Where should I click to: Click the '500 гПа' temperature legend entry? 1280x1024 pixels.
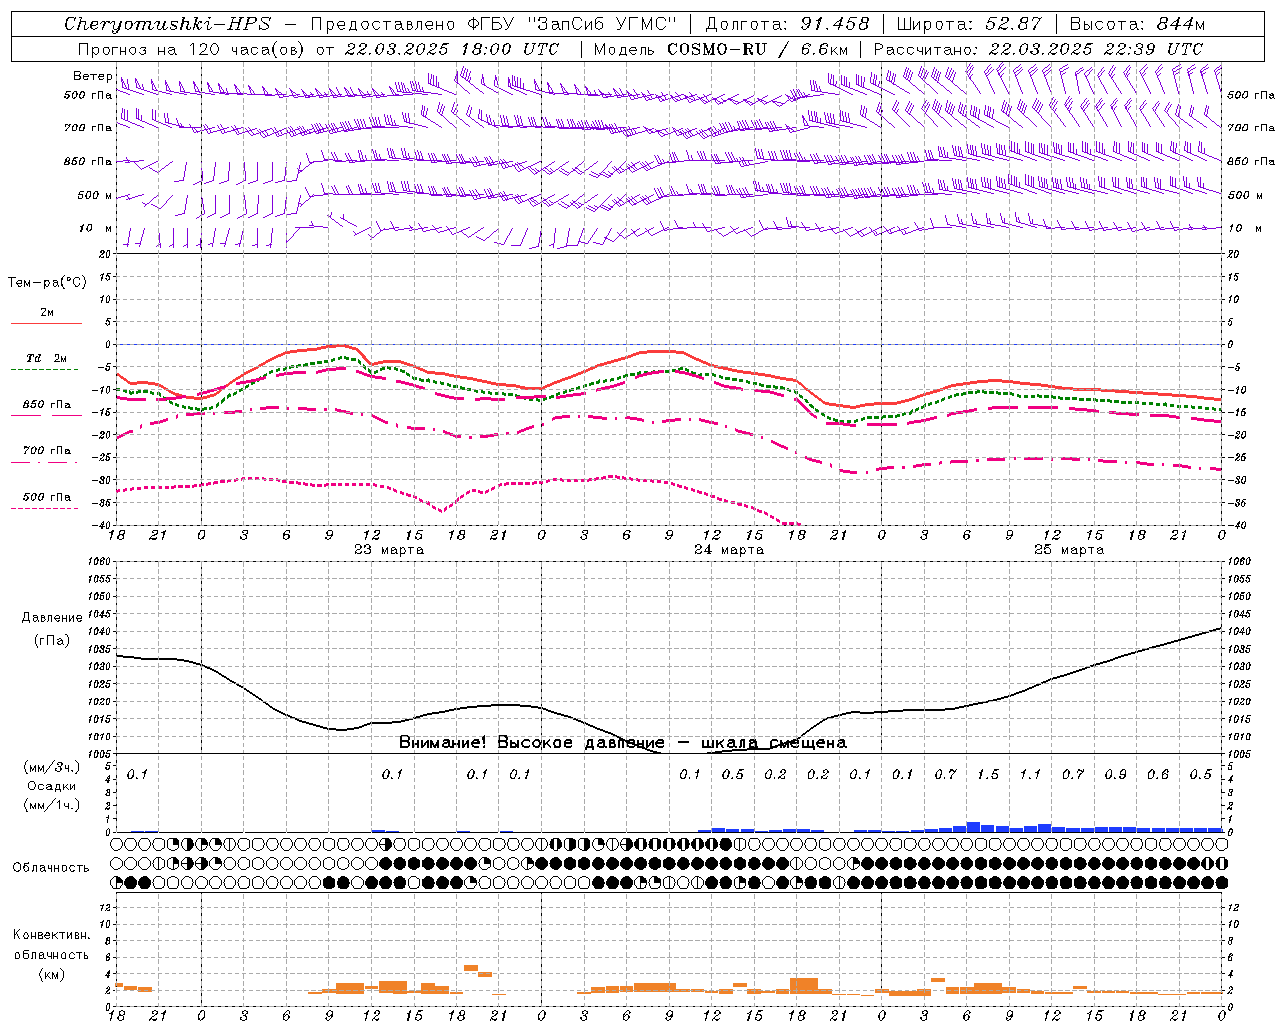pyautogui.click(x=46, y=497)
